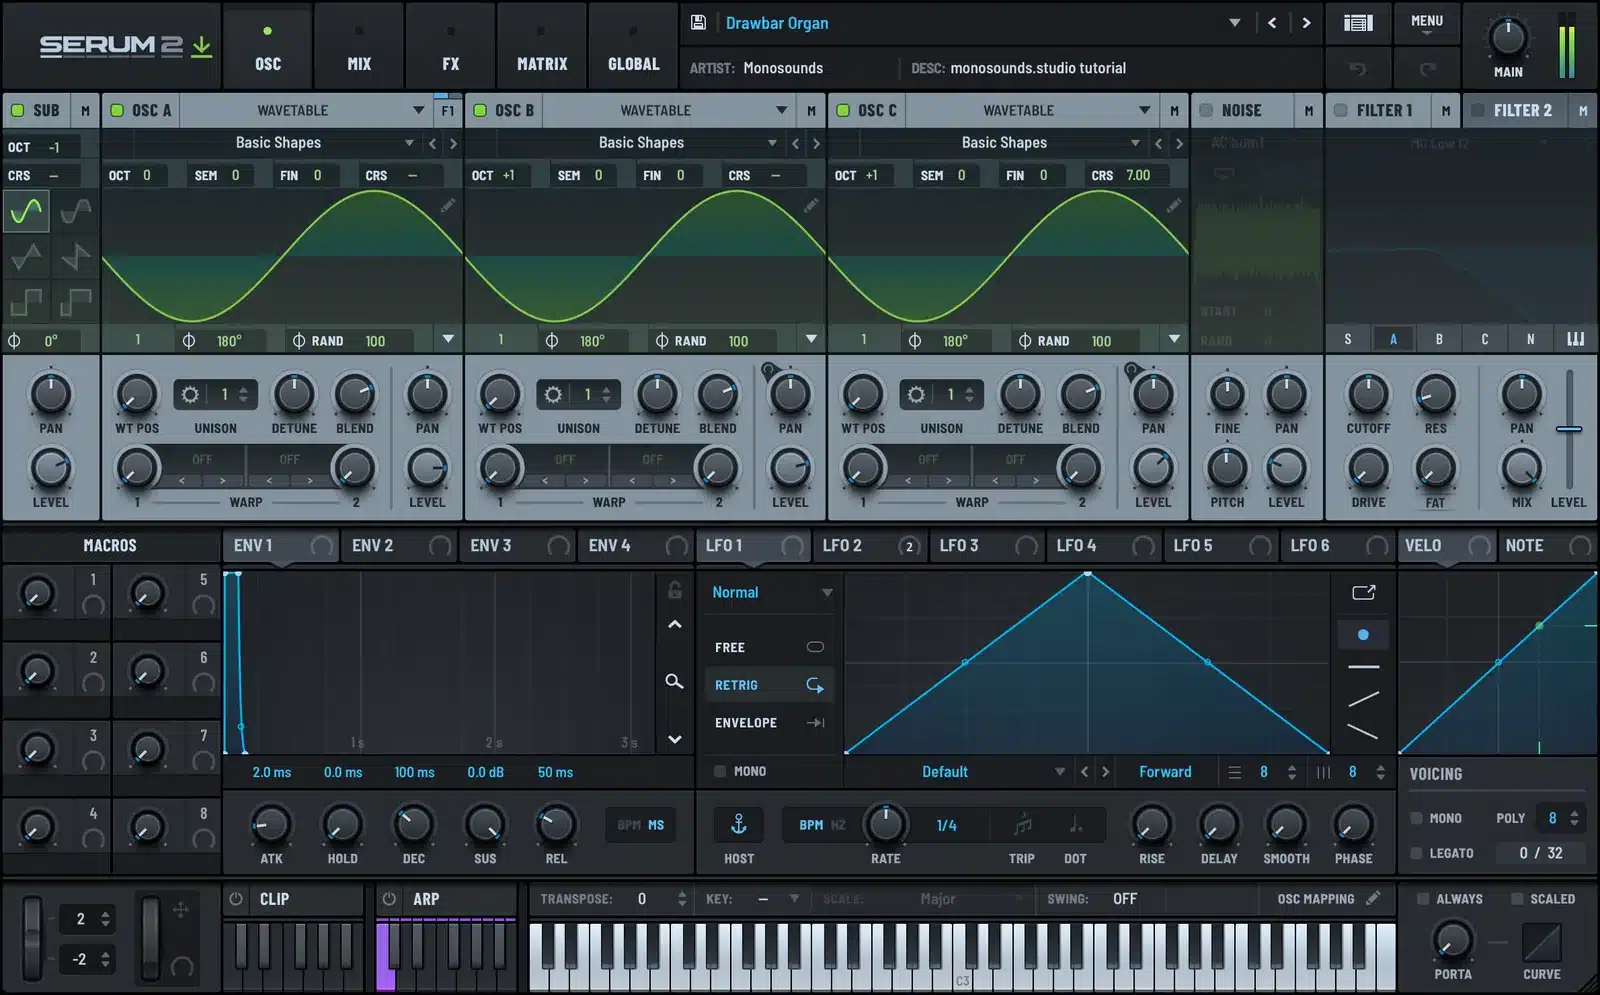Switch to the FX tab
Image resolution: width=1600 pixels, height=995 pixels.
pyautogui.click(x=451, y=46)
